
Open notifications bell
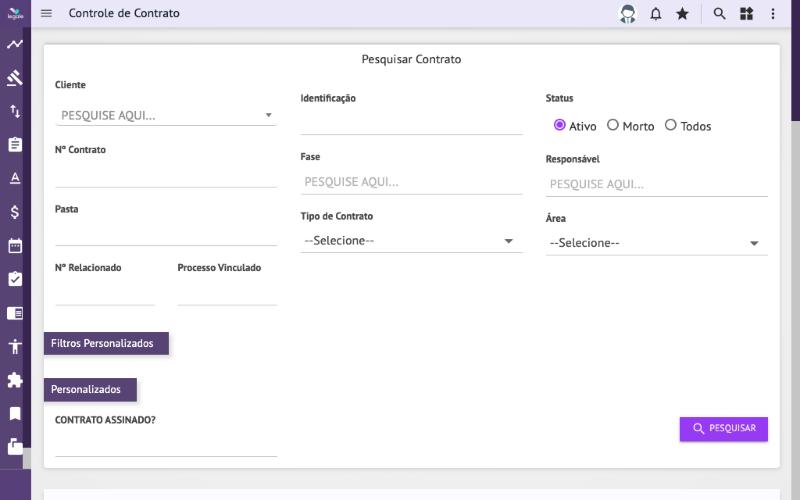tap(656, 14)
